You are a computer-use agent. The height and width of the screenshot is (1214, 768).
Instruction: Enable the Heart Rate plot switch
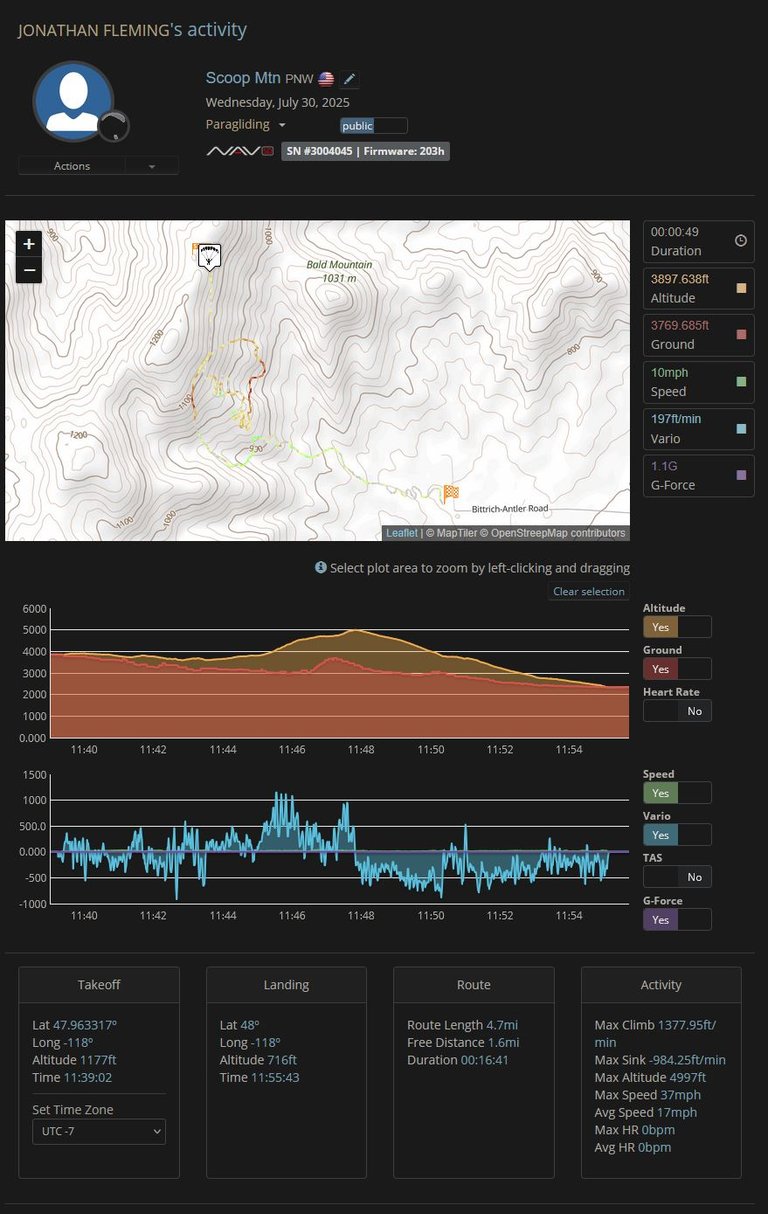point(677,711)
